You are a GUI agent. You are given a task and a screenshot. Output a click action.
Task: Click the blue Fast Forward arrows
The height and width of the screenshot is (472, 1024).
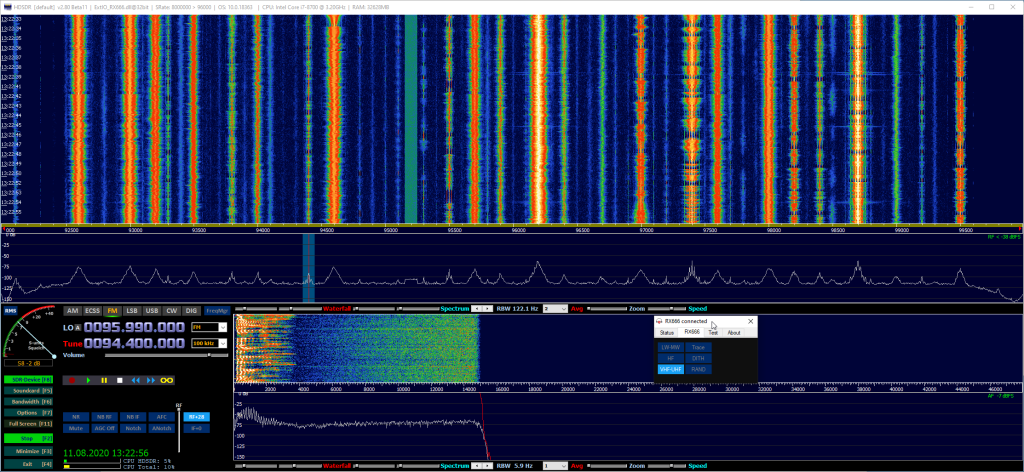point(152,380)
